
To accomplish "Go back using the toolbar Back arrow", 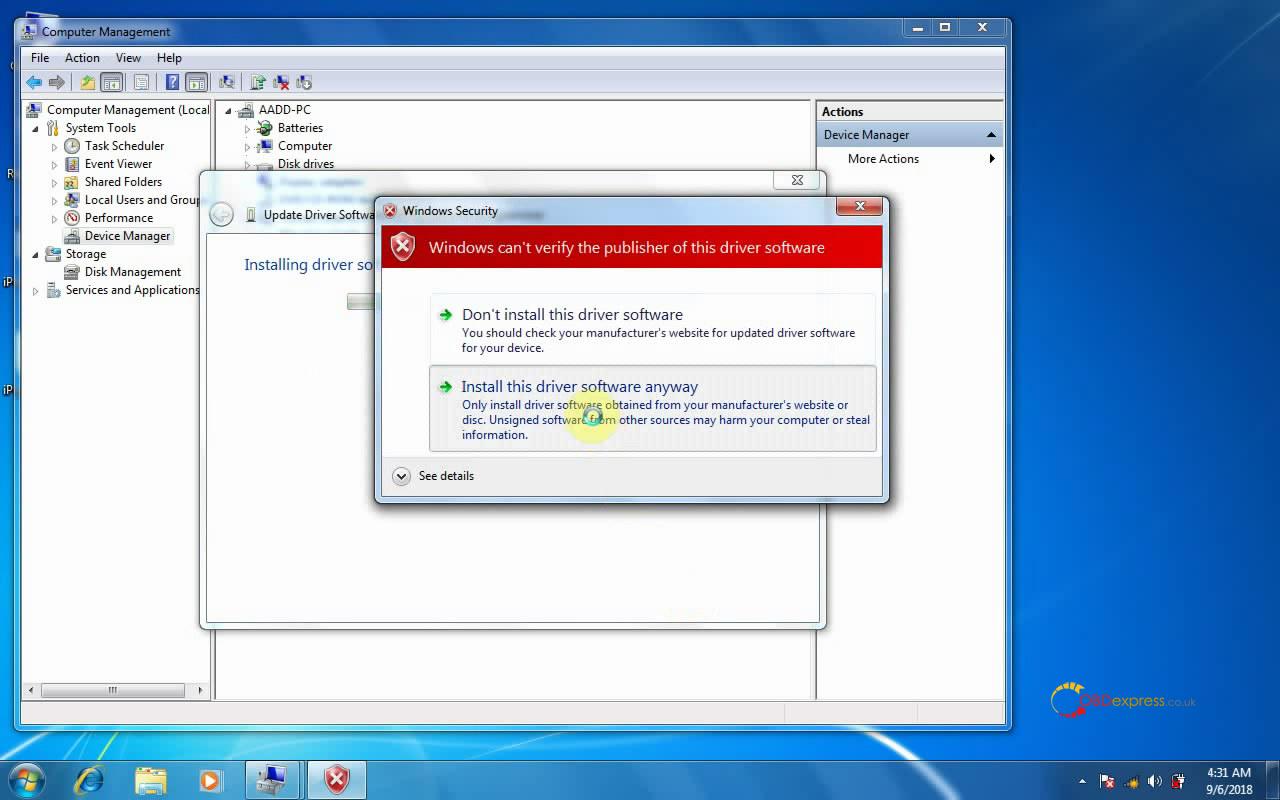I will point(34,83).
